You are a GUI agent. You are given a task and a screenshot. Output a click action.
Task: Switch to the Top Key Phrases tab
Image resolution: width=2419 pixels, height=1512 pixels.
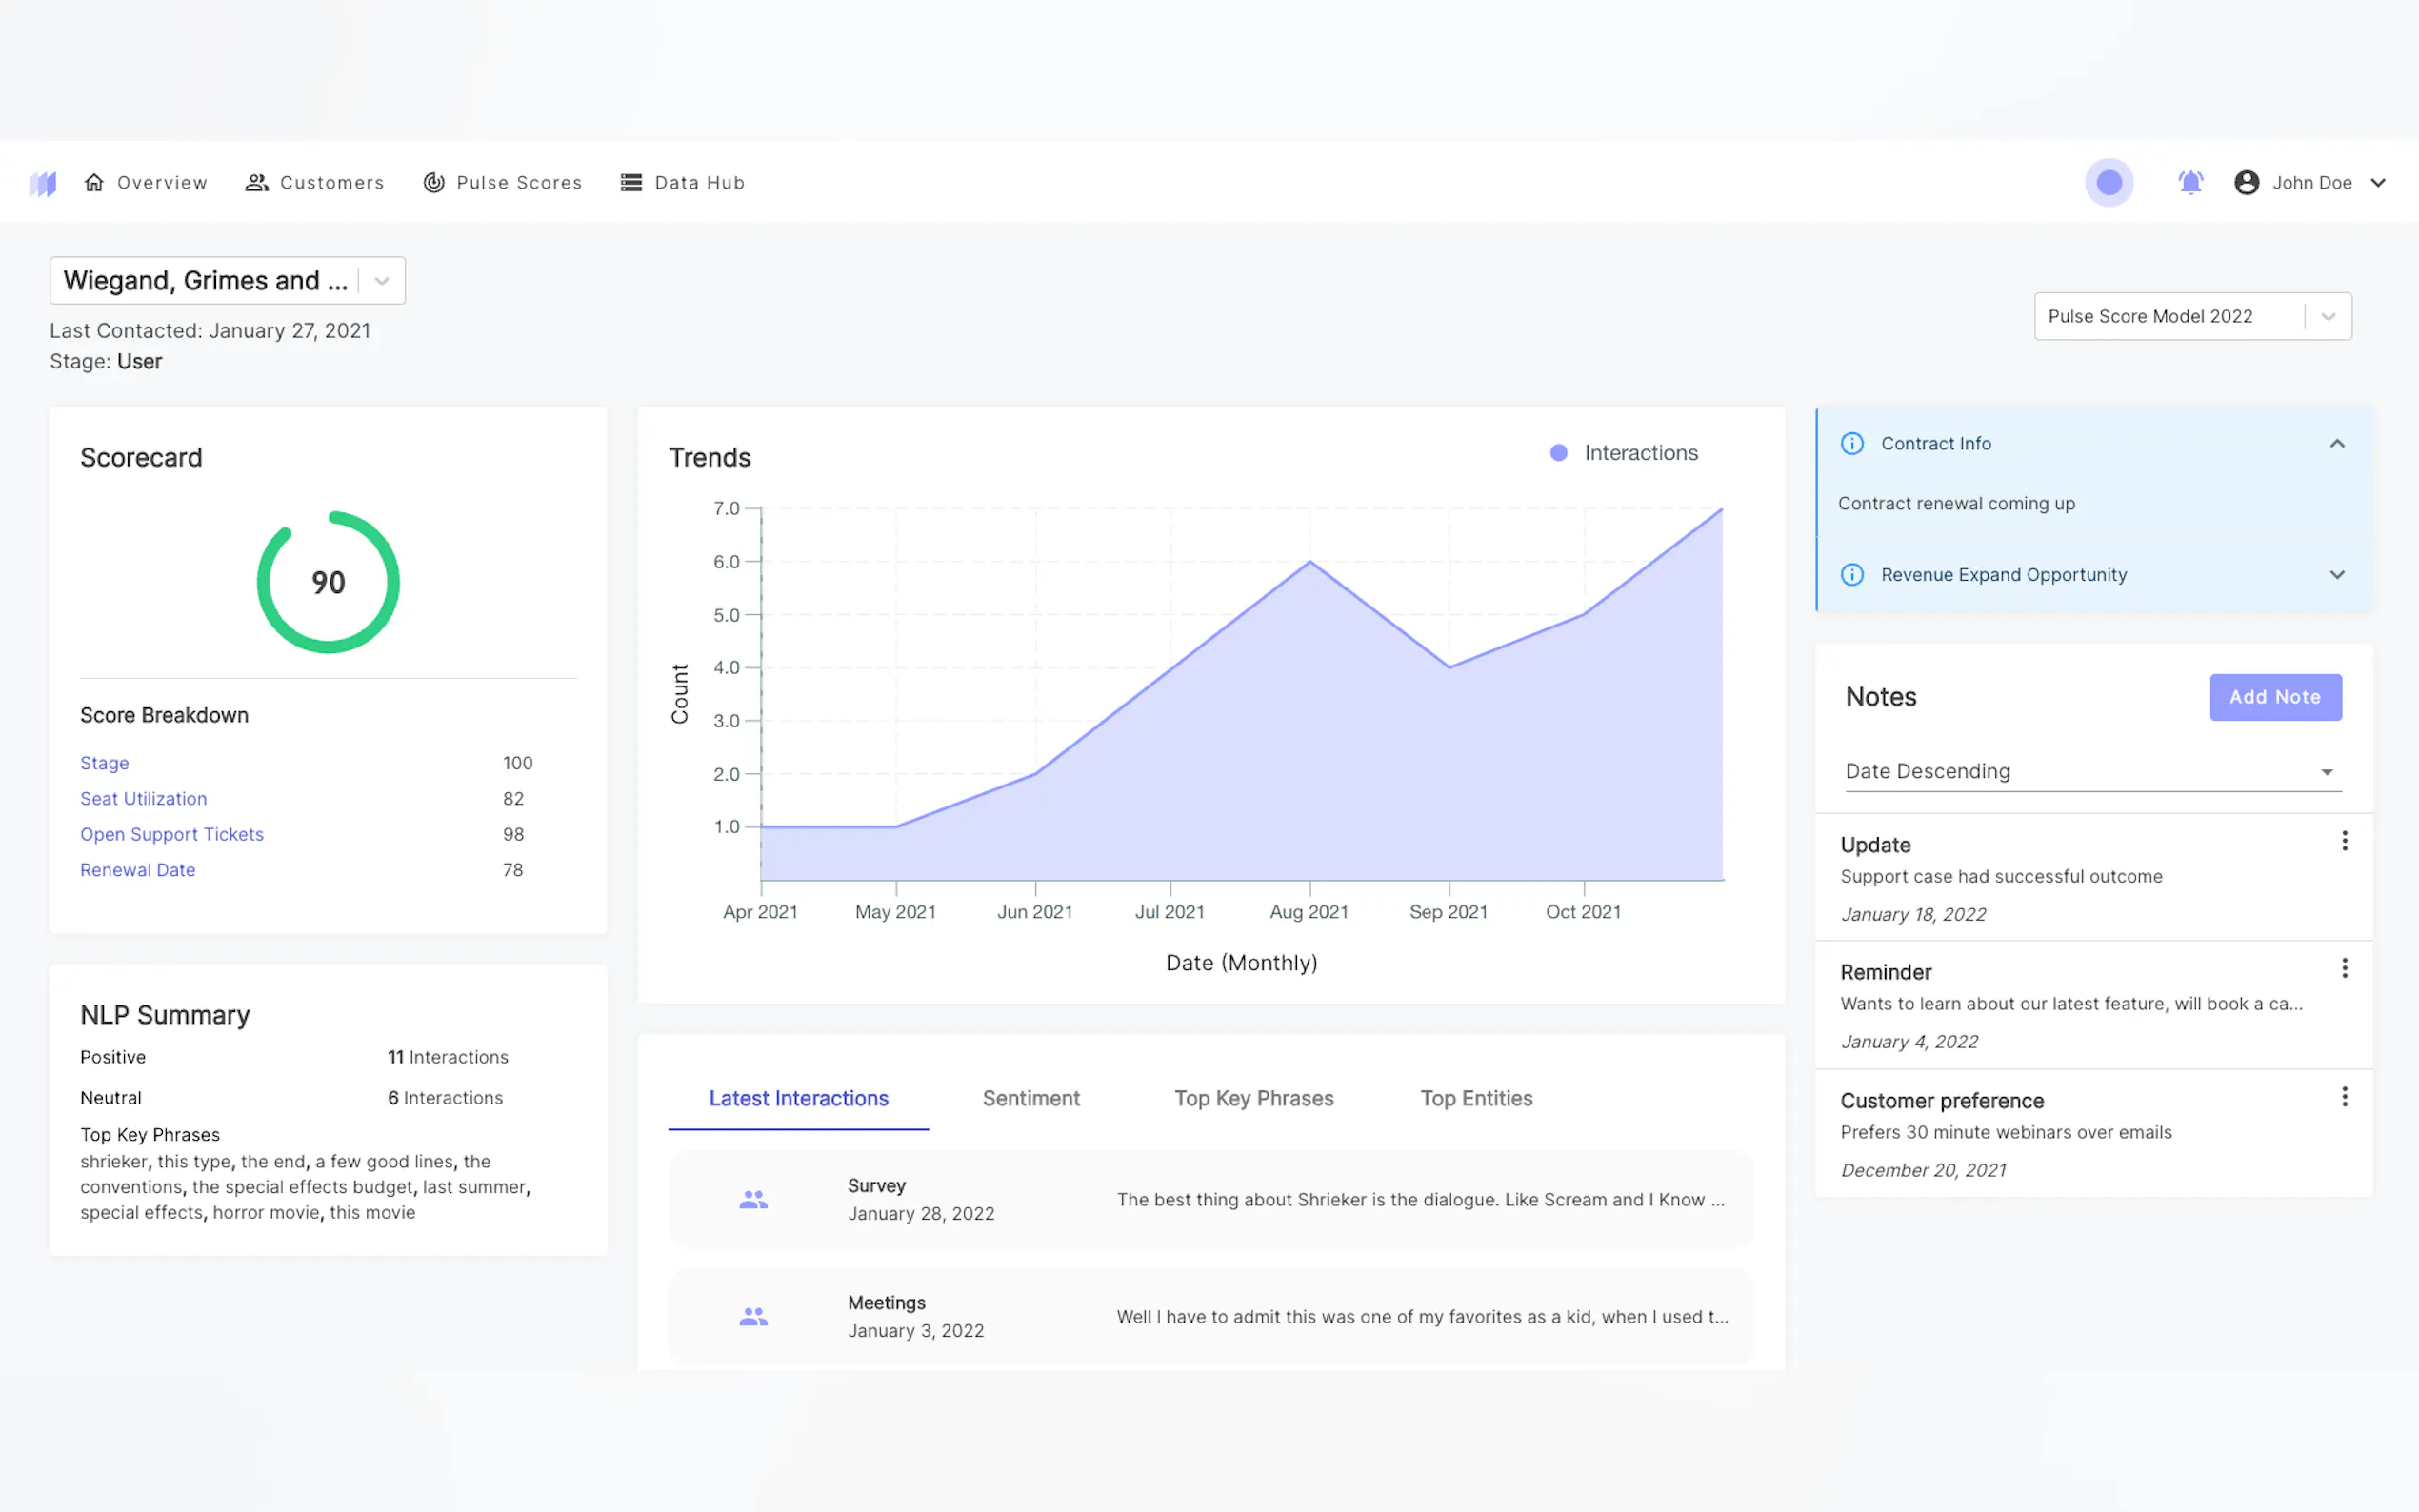pyautogui.click(x=1253, y=1098)
